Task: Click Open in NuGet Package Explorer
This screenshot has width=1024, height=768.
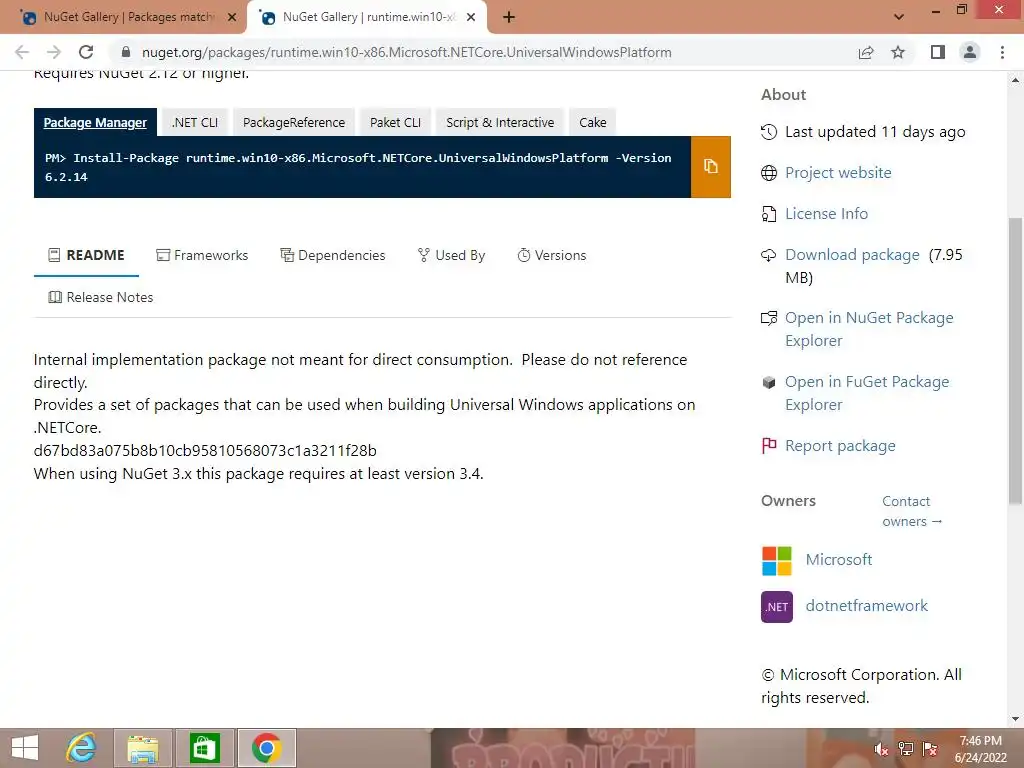Action: 869,329
